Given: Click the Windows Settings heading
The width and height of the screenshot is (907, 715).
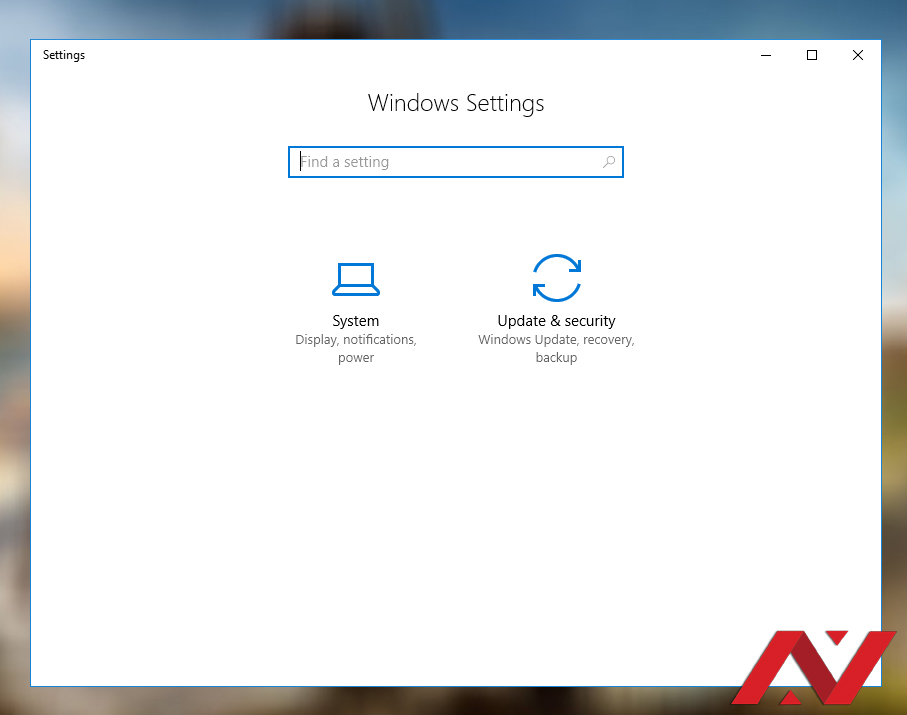Looking at the screenshot, I should pyautogui.click(x=456, y=104).
